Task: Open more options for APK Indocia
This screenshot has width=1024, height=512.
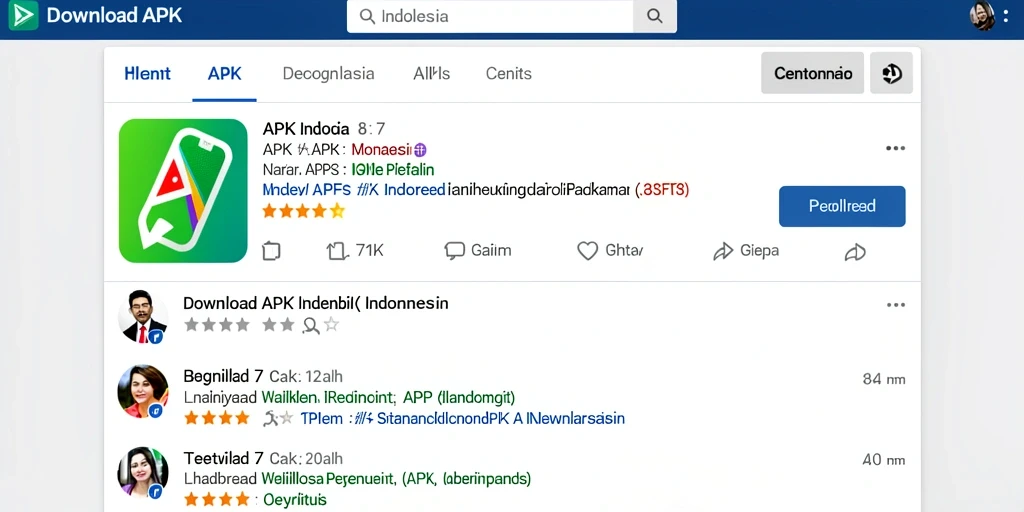Action: (x=895, y=148)
